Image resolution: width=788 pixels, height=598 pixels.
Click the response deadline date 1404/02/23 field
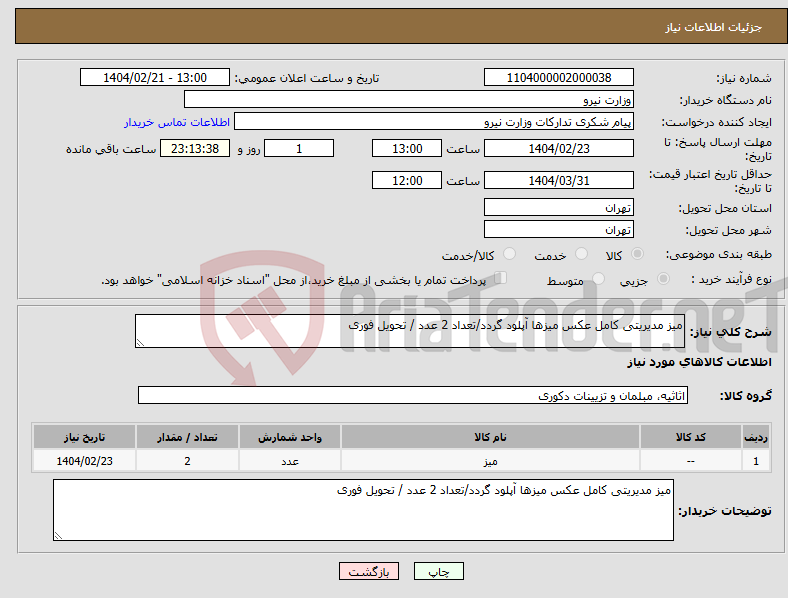tap(558, 148)
